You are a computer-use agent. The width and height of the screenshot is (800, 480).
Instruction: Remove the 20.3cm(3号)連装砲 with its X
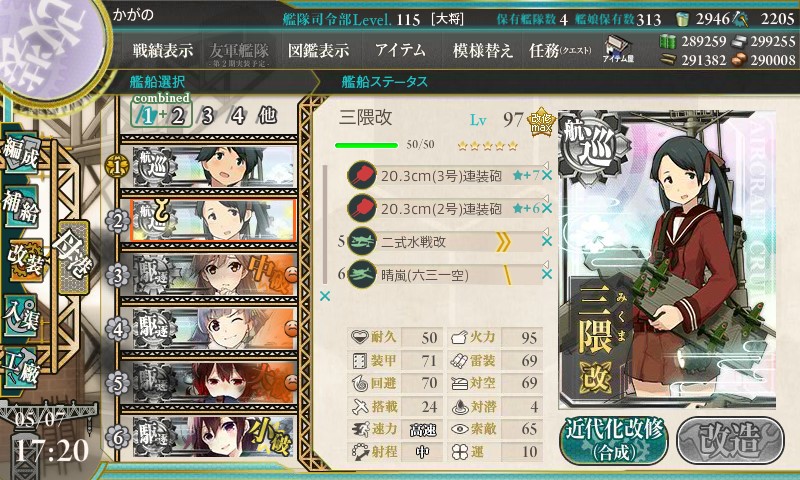point(547,176)
